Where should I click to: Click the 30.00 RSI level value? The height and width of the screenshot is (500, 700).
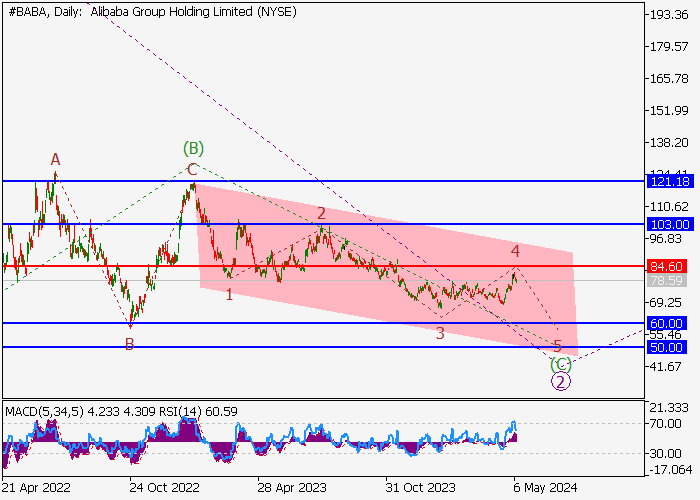(x=665, y=454)
